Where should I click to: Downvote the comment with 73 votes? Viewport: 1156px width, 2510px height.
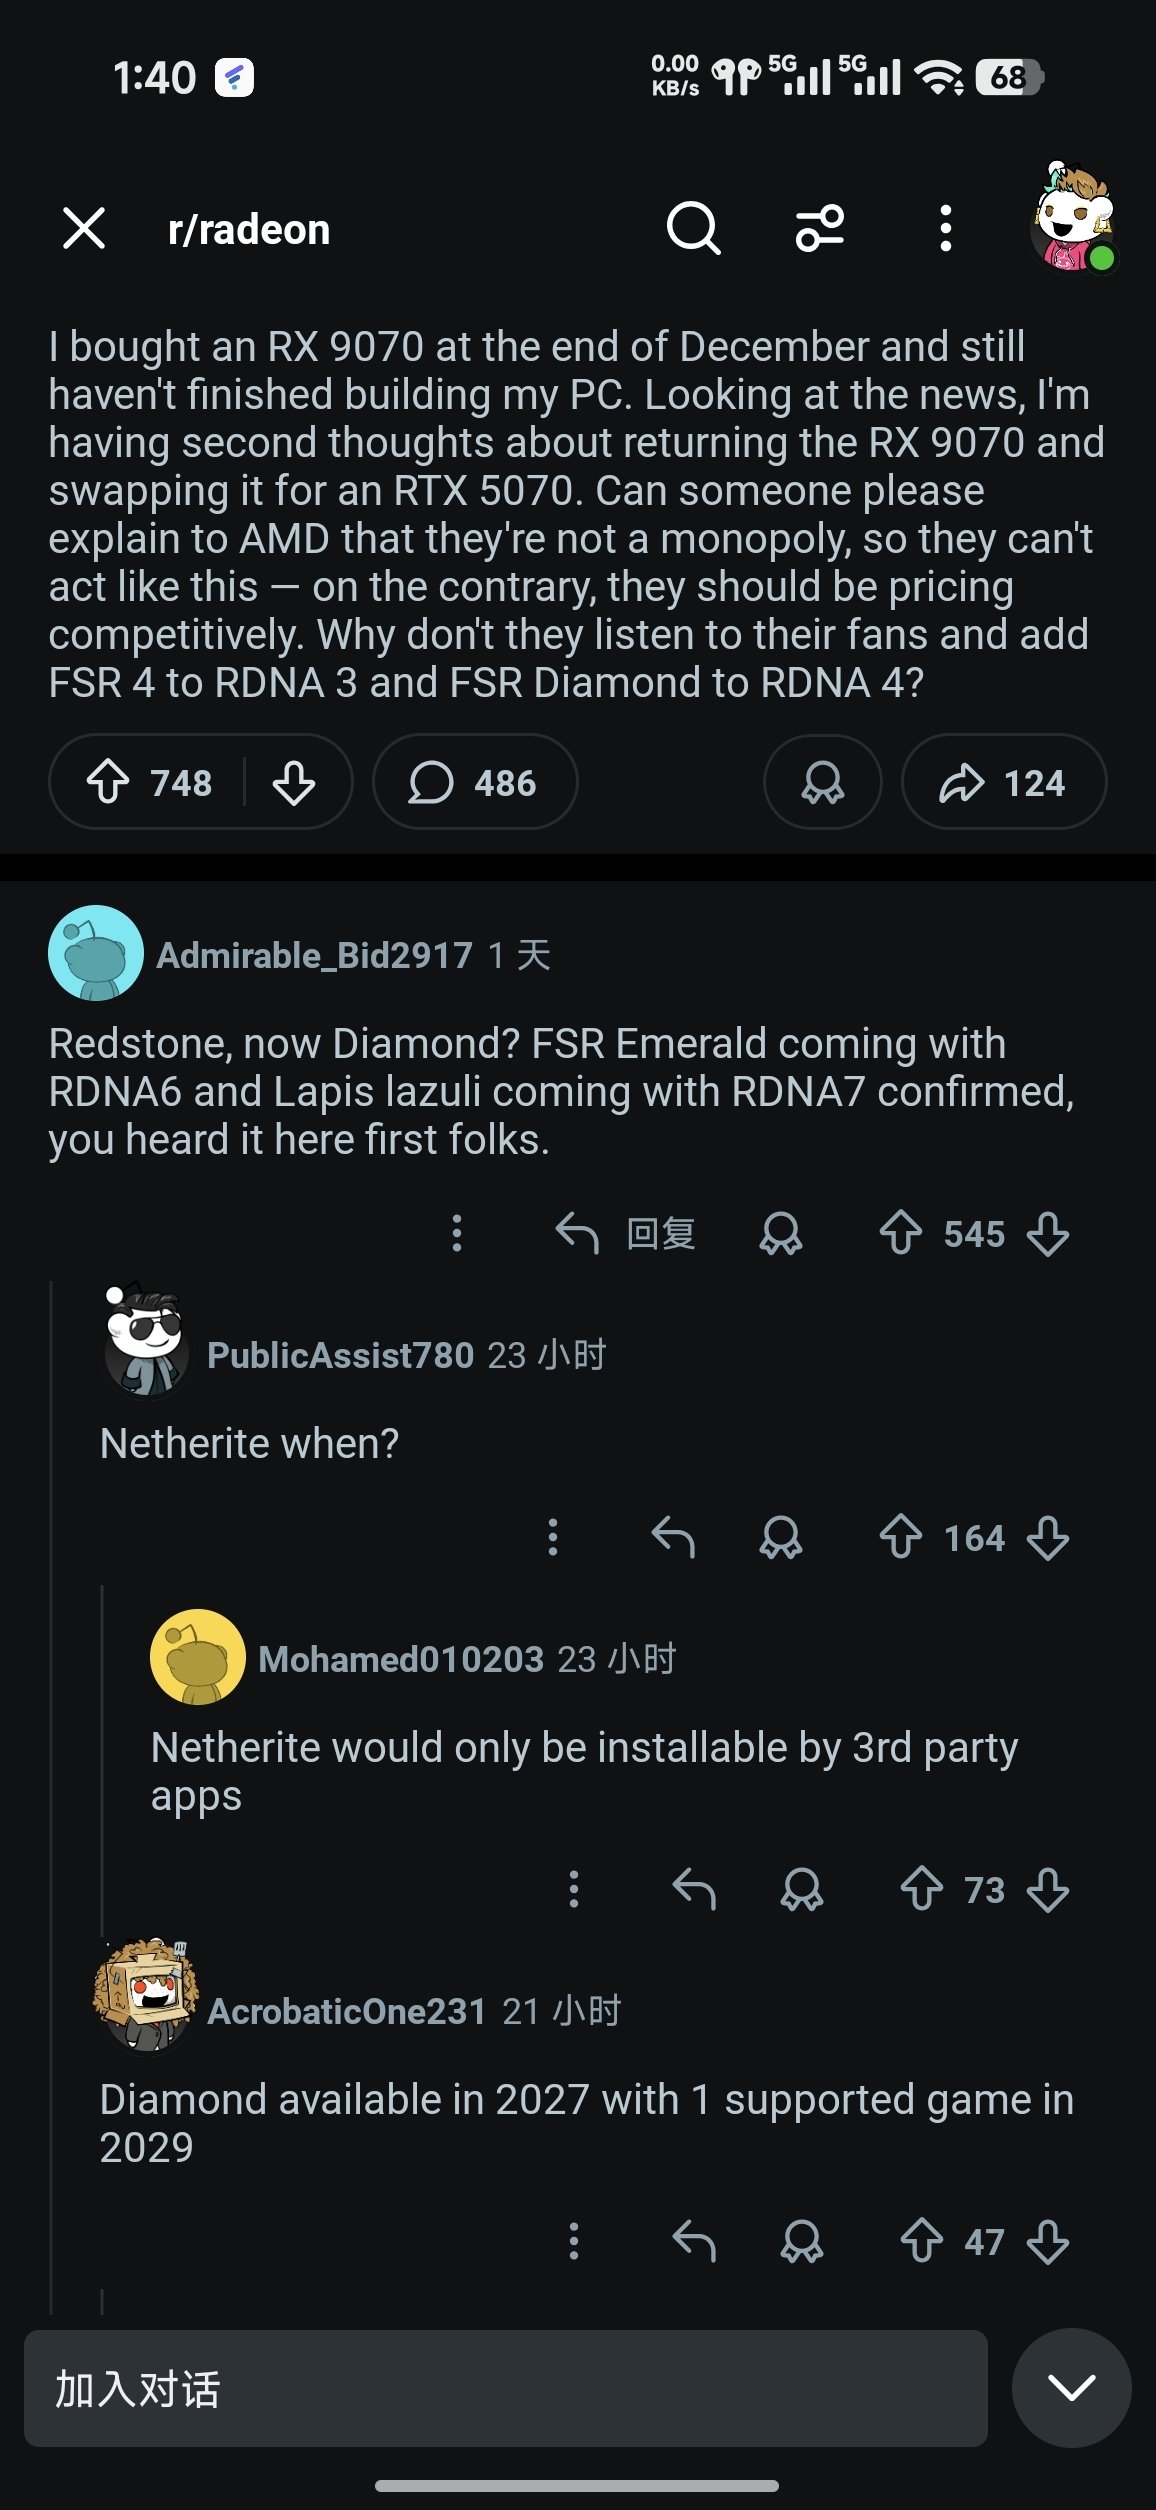tap(1048, 1890)
